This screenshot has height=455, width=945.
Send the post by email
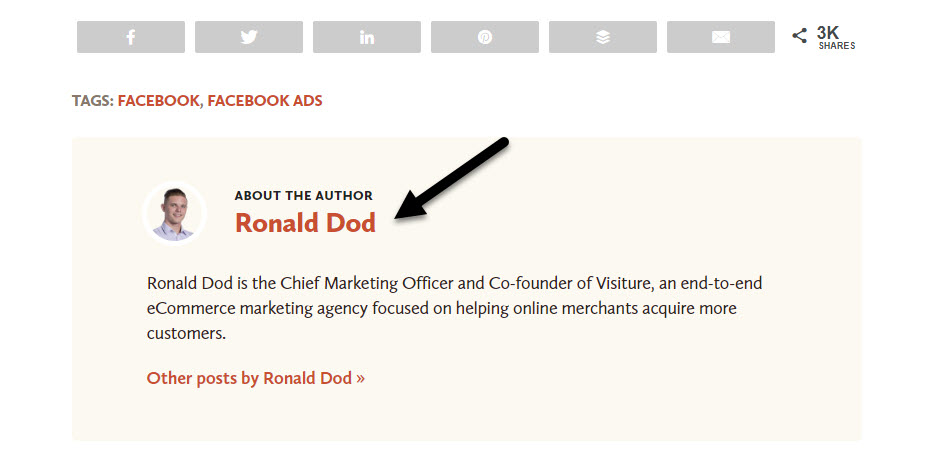click(x=721, y=37)
